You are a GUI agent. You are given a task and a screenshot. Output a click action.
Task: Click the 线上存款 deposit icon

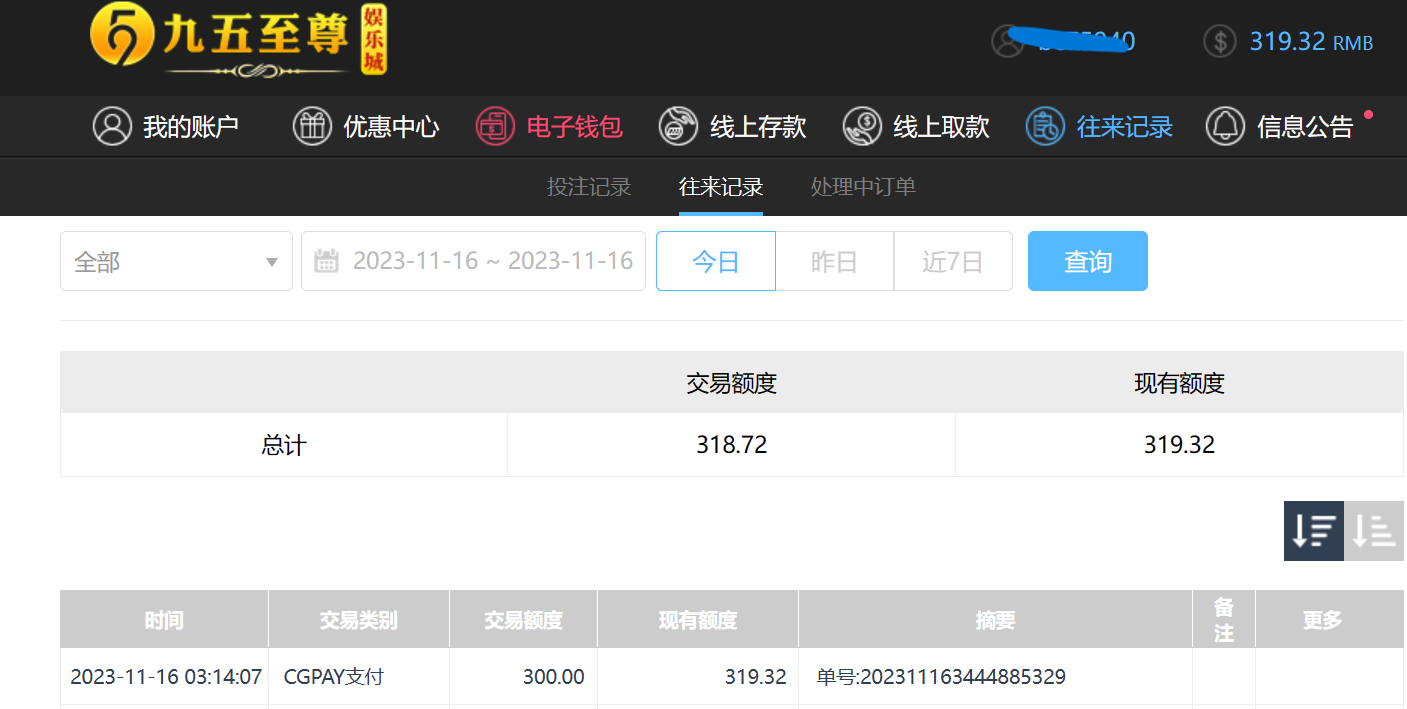click(678, 126)
